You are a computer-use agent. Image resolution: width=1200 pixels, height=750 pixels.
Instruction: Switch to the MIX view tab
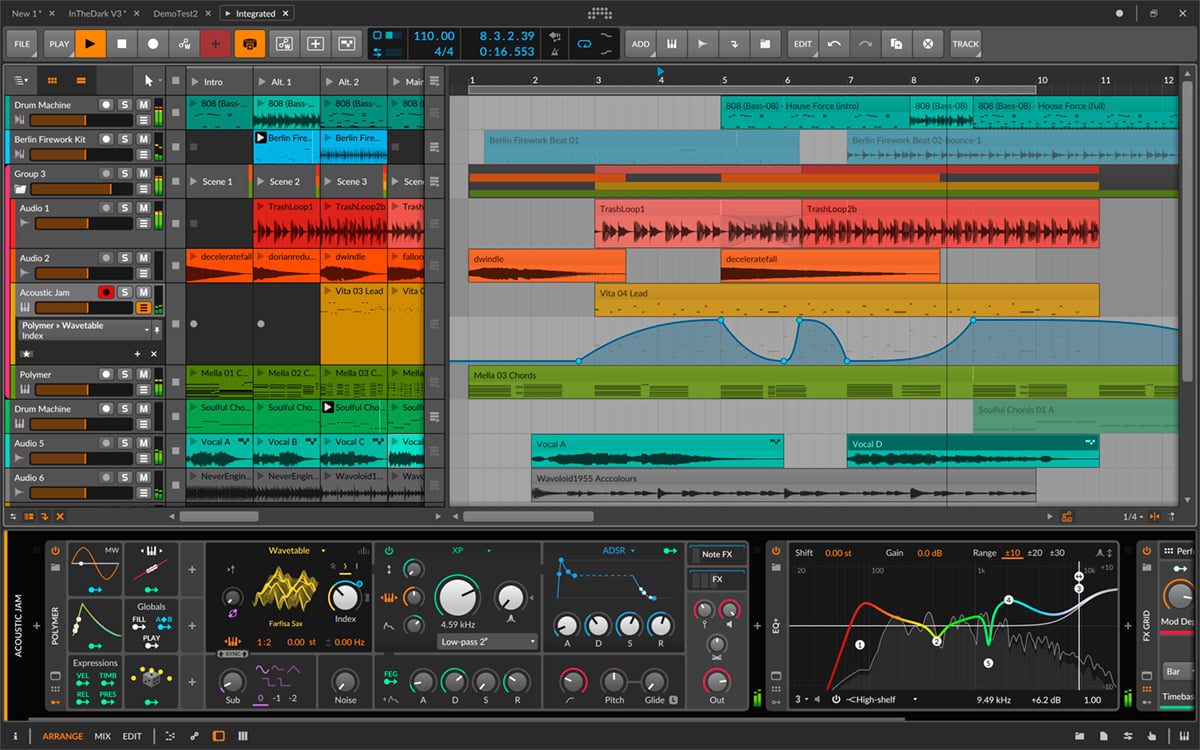coord(103,736)
